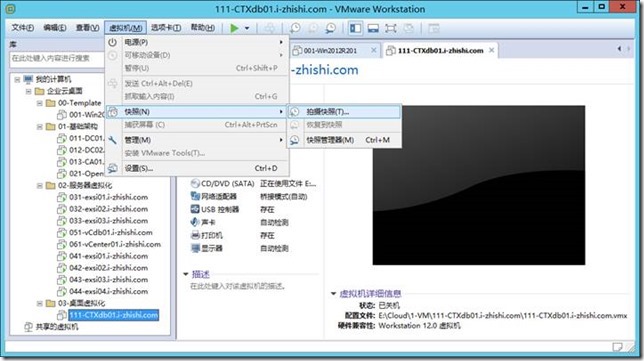Click the console view toolbar icon

434,28
